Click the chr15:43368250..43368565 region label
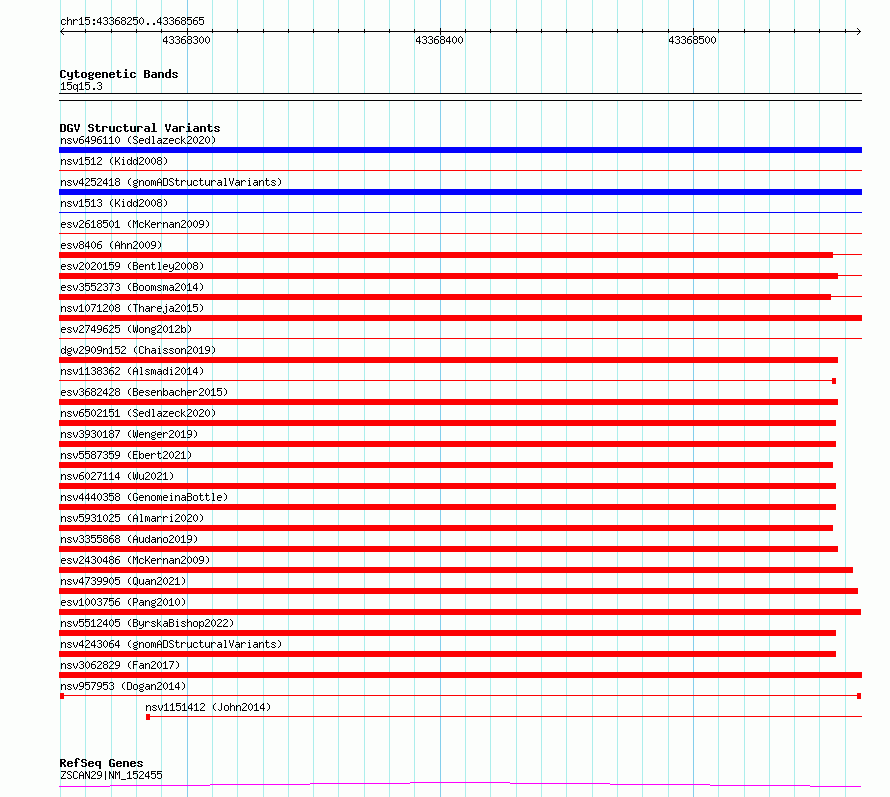Image resolution: width=890 pixels, height=797 pixels. click(132, 21)
